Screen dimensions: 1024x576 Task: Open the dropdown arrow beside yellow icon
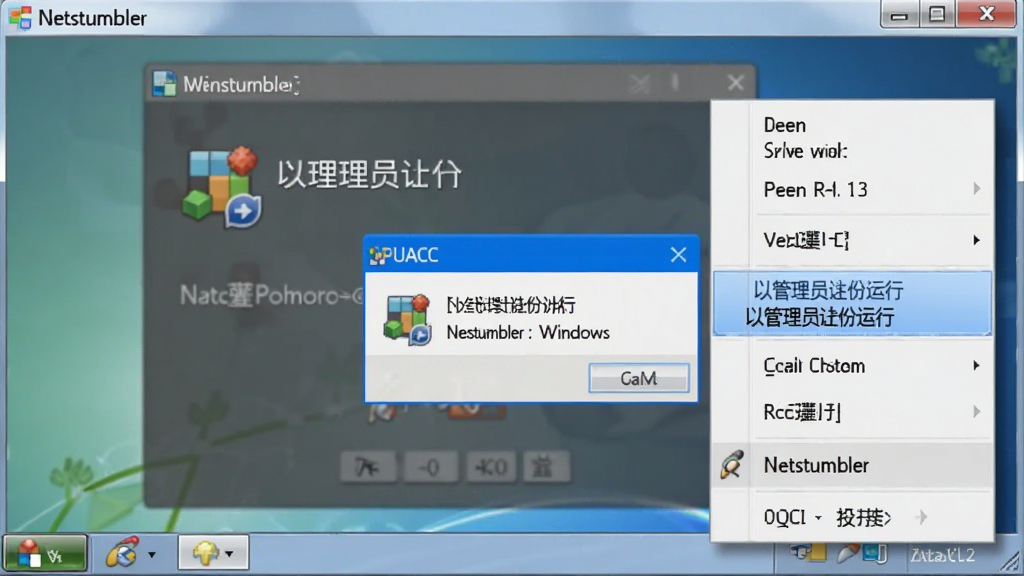click(229, 554)
